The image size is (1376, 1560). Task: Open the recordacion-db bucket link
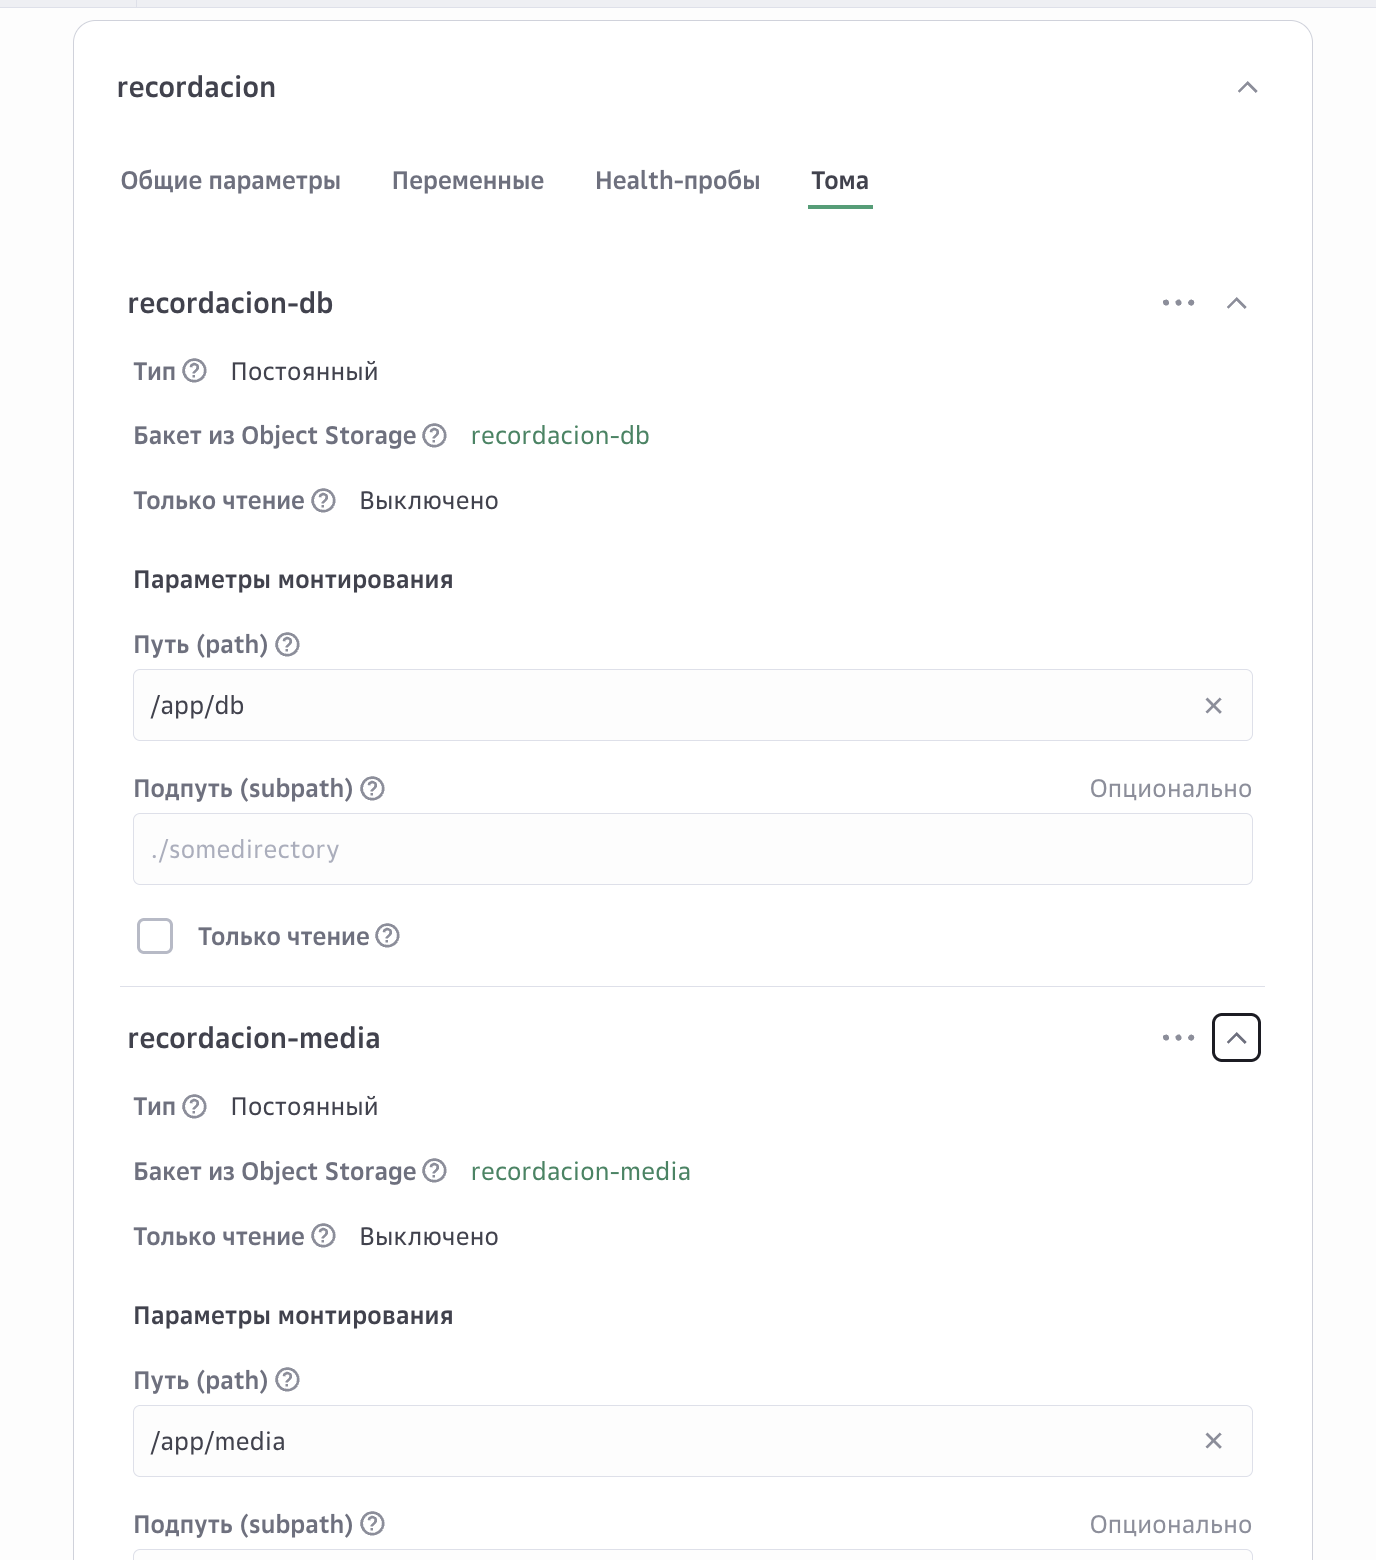560,436
